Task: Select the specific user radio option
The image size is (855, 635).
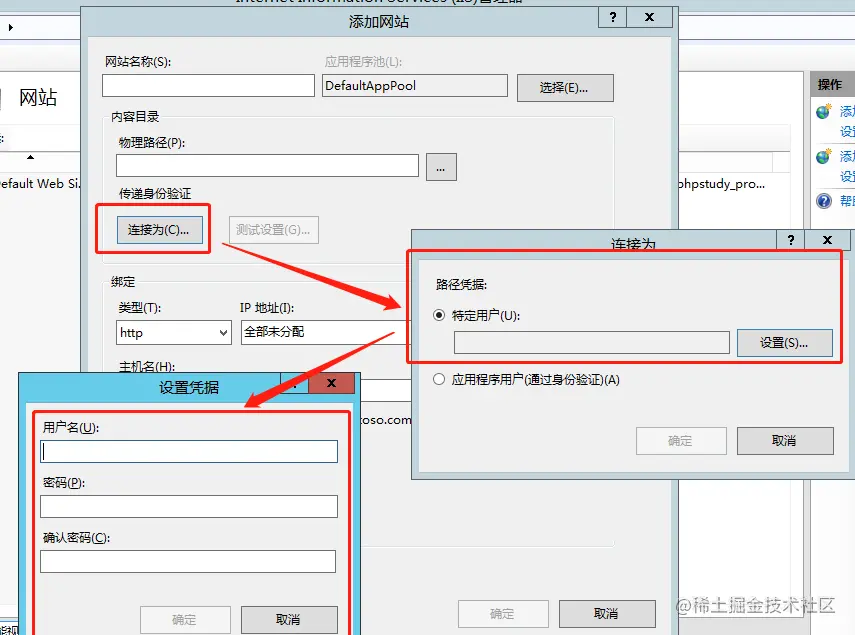Action: point(439,315)
